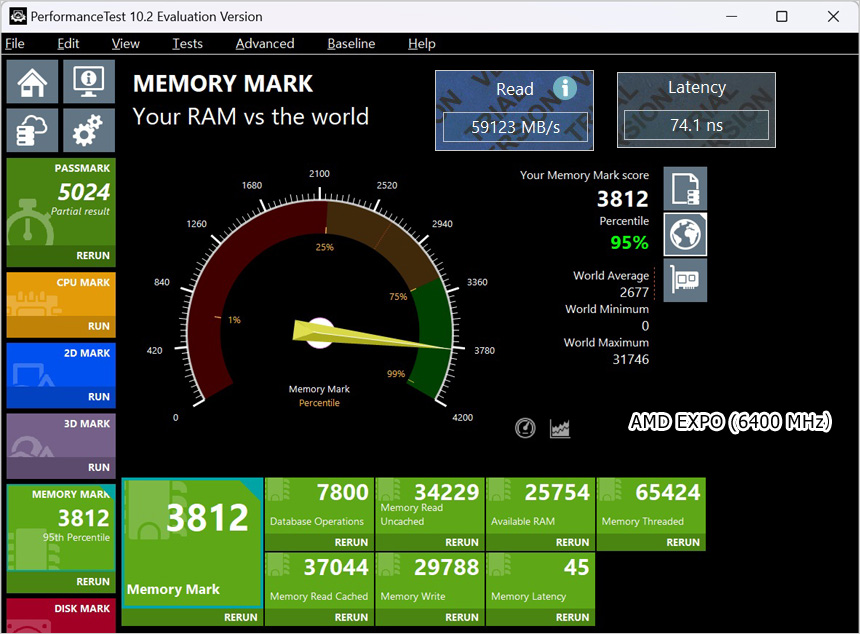Click the Home icon in sidebar
Viewport: 860px width, 634px height.
[32, 81]
